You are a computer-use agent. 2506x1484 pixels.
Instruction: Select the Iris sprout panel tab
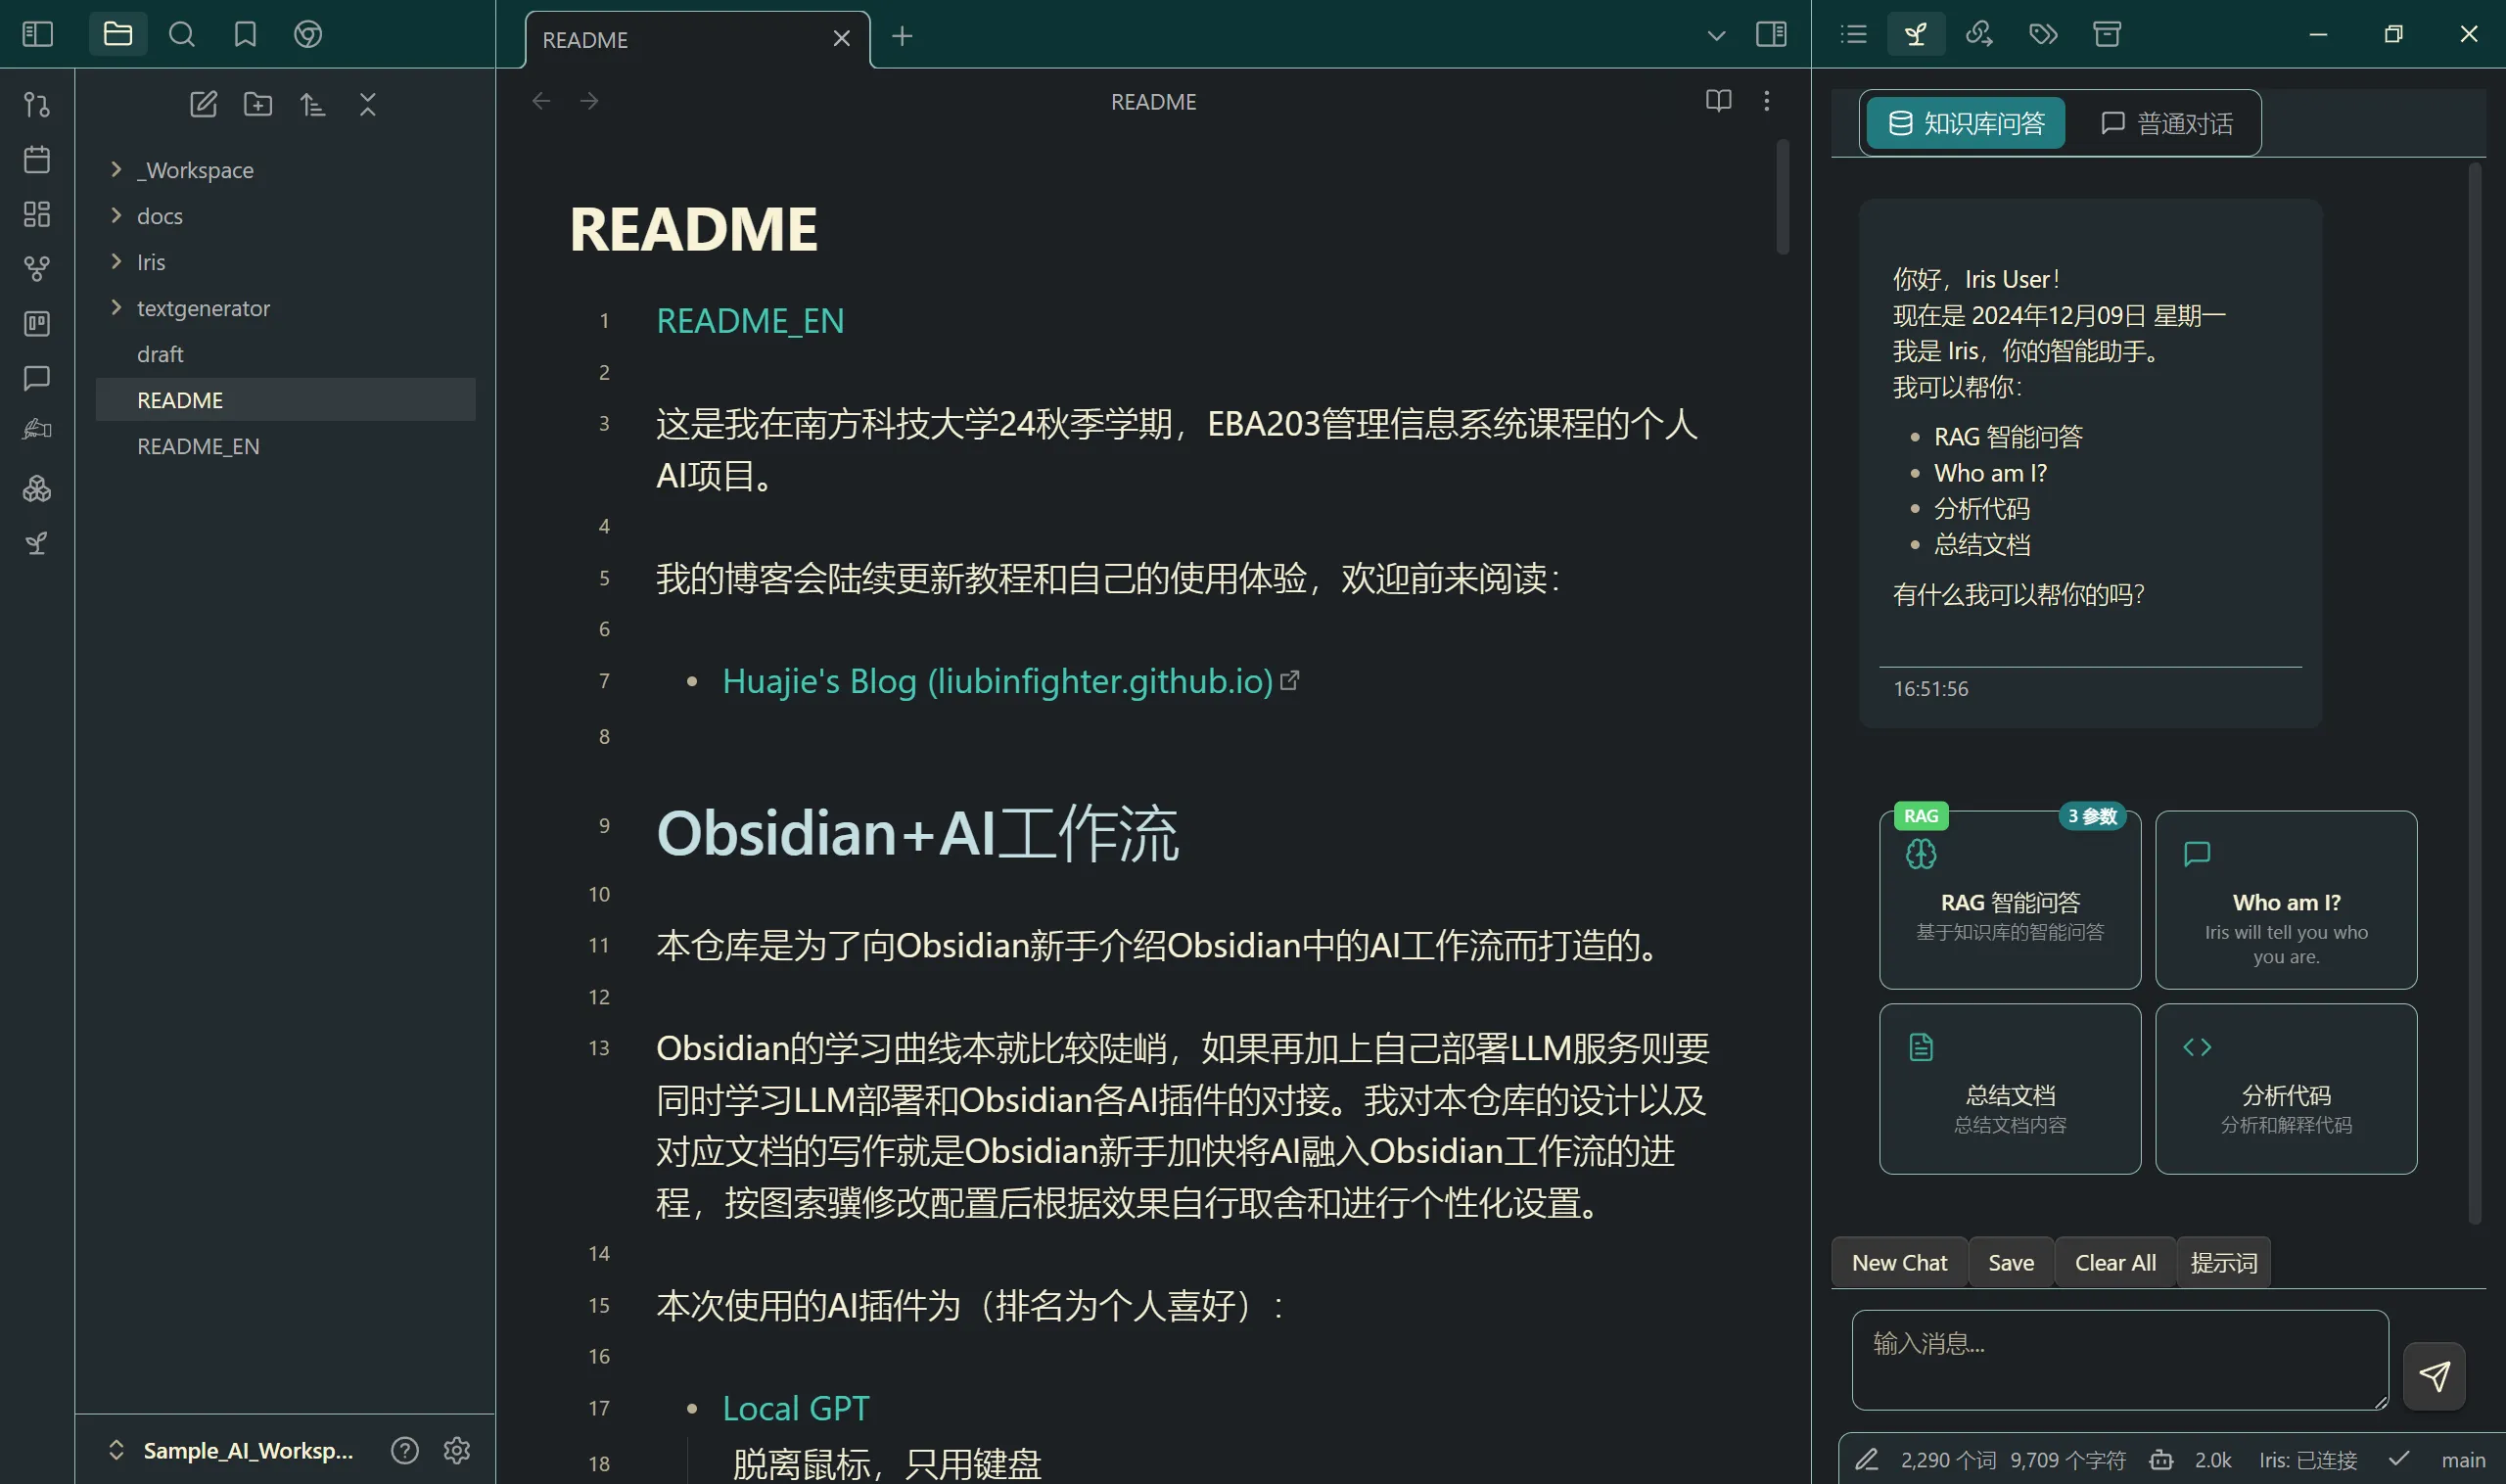(x=1916, y=34)
